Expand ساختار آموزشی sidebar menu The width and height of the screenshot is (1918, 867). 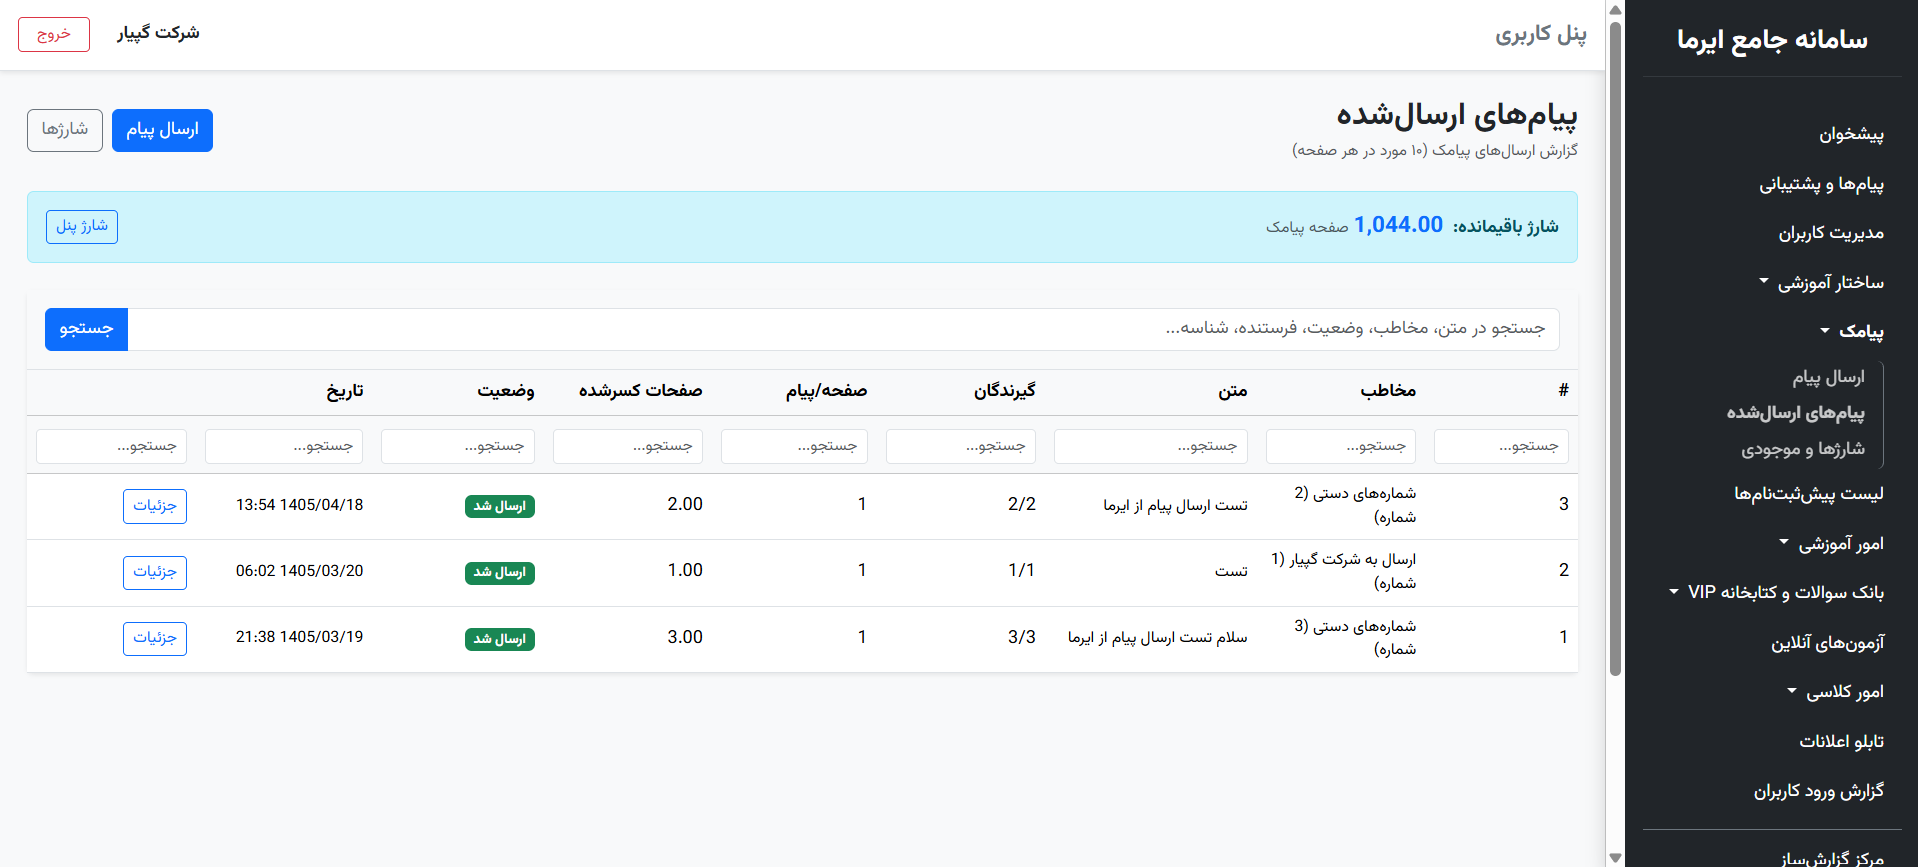click(x=1821, y=283)
